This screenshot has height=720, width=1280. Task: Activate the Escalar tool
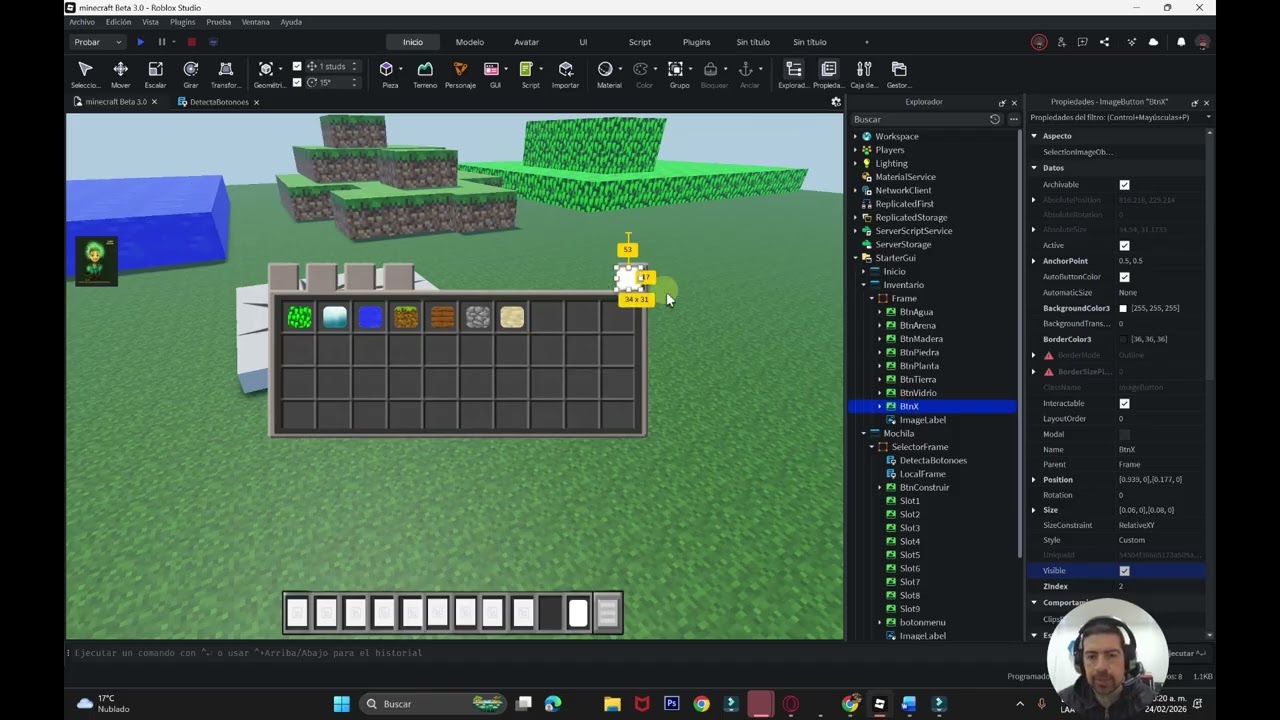coord(155,74)
